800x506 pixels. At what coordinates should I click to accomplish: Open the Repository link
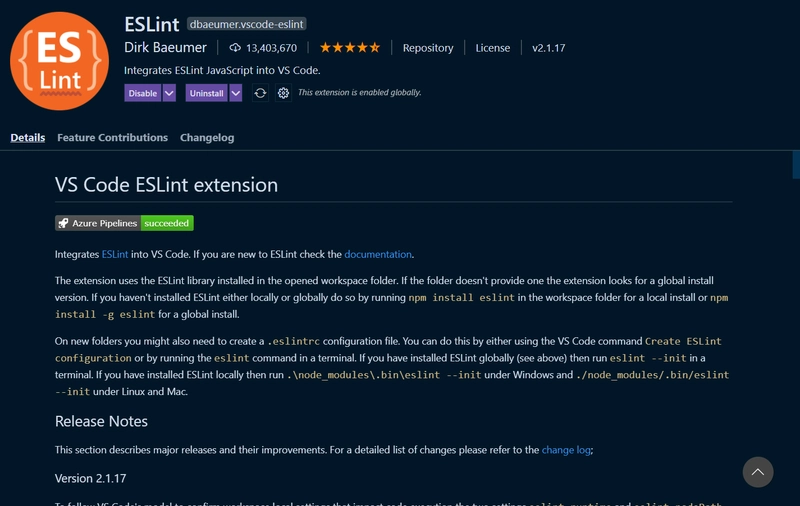(x=428, y=47)
